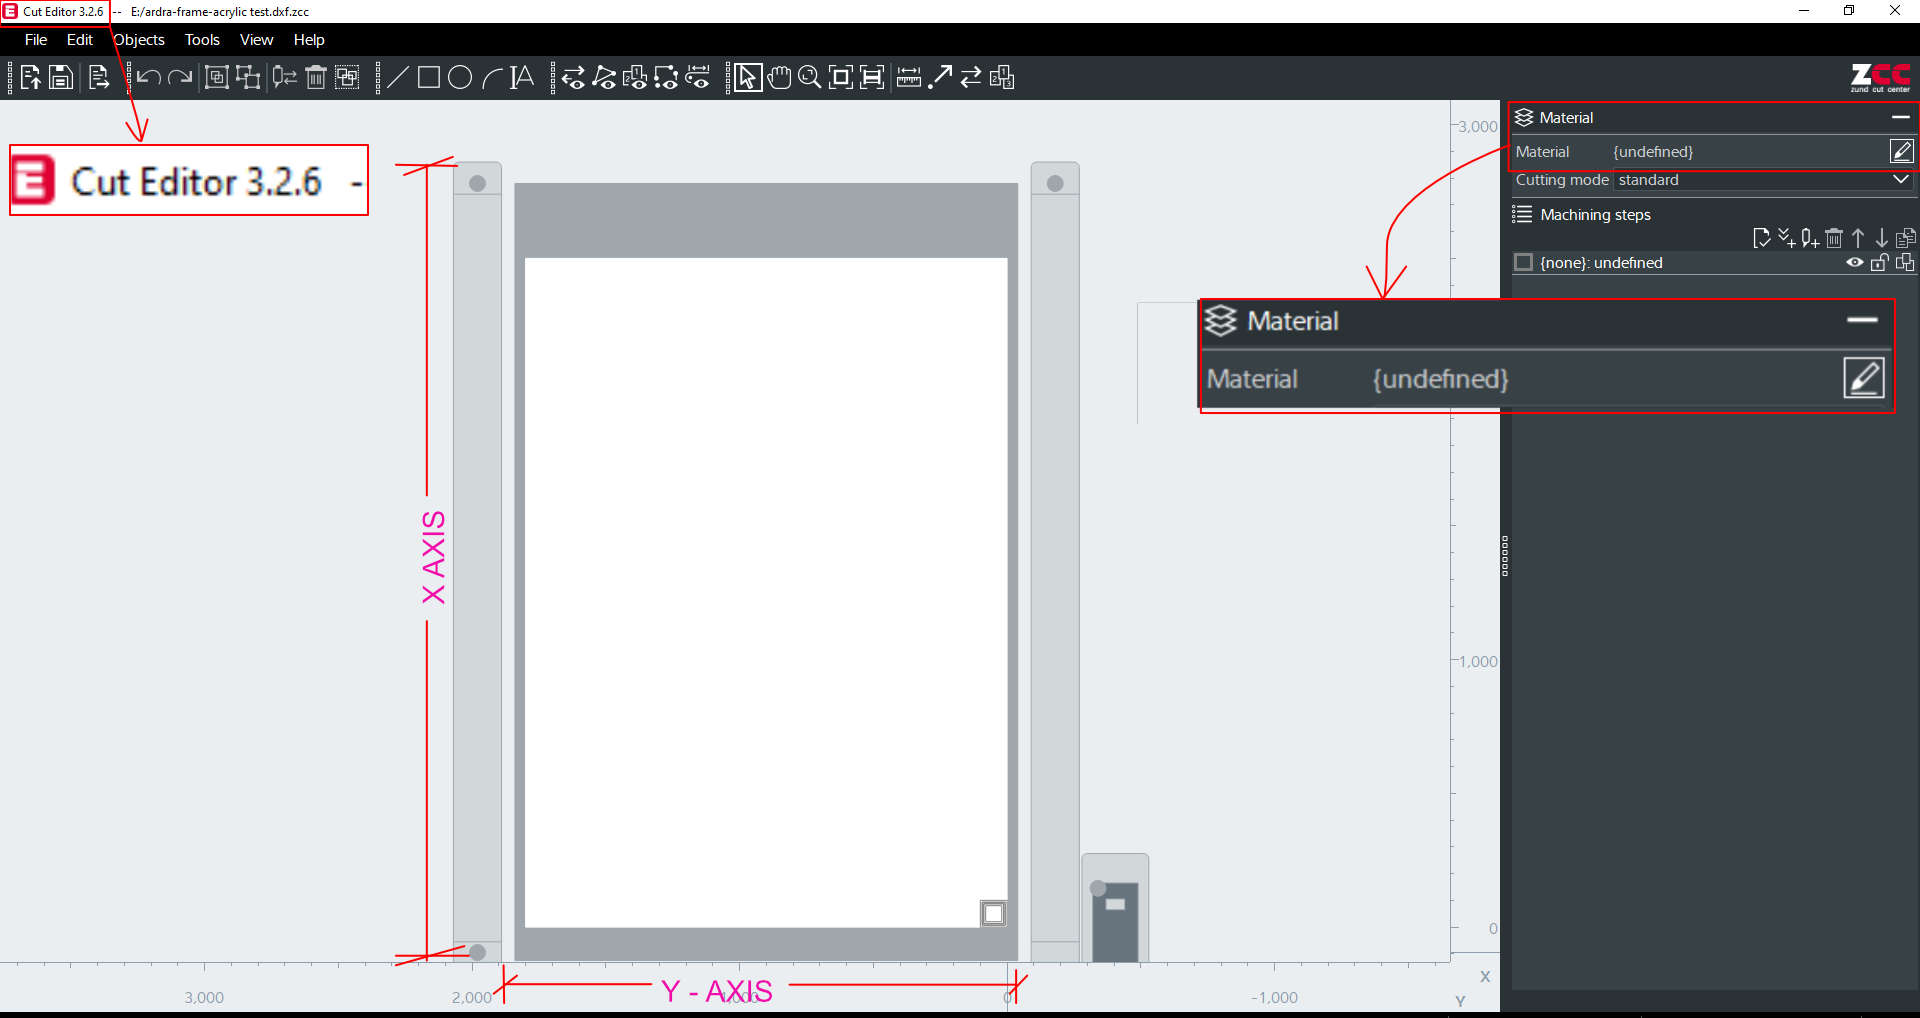Tick the {none}: undefined checkbox

point(1524,262)
